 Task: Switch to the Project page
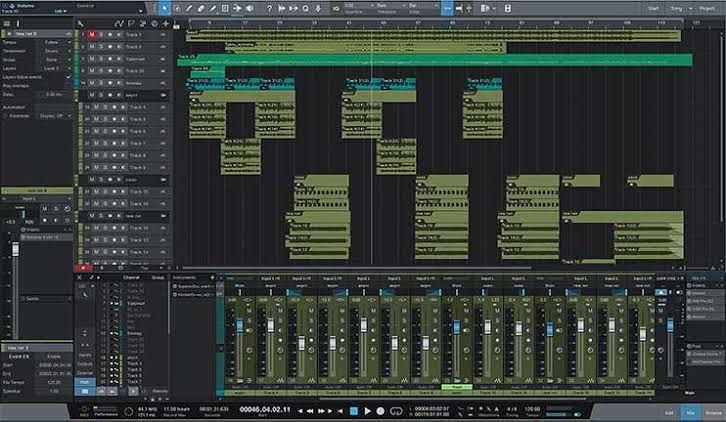[707, 8]
